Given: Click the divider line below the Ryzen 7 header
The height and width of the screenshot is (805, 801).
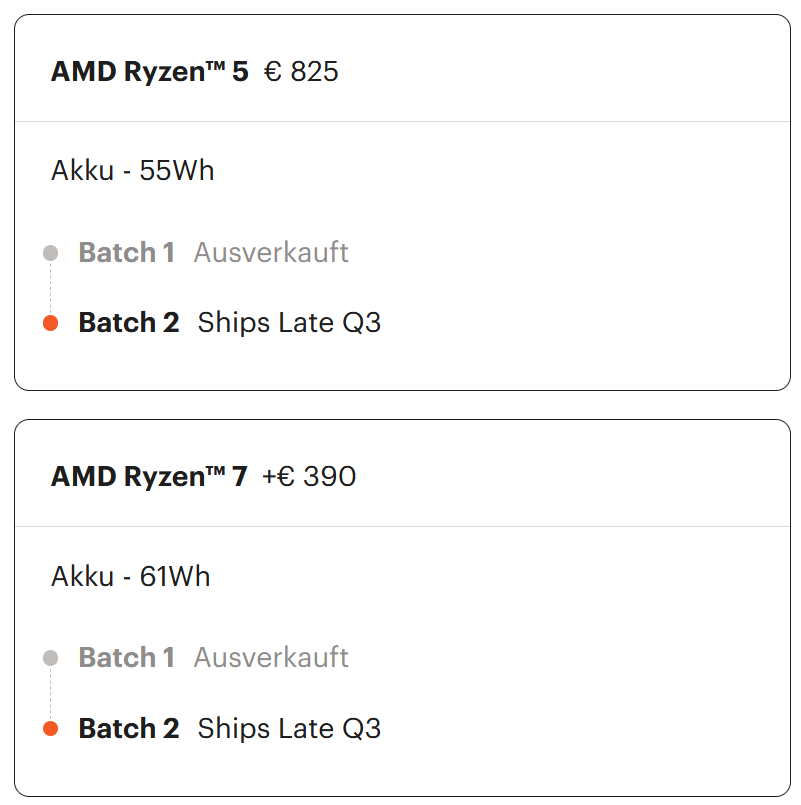Looking at the screenshot, I should pyautogui.click(x=402, y=527).
